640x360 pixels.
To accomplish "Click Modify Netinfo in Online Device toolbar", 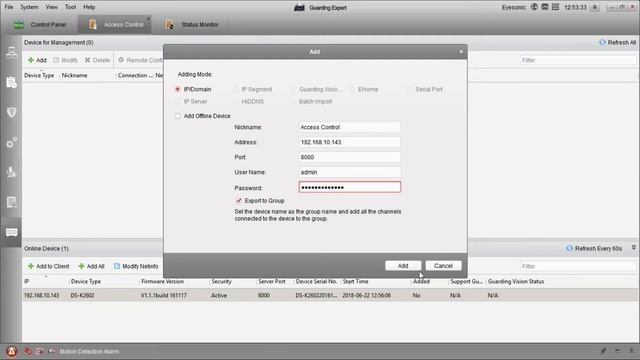I will 136,266.
